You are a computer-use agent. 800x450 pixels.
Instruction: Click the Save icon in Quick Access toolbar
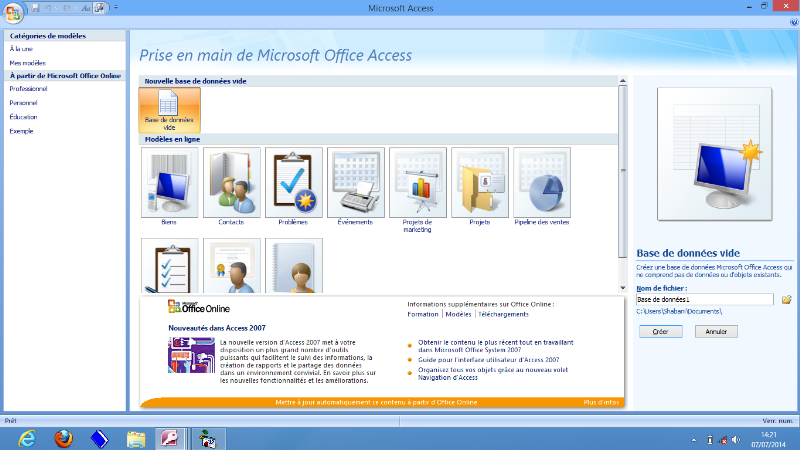(35, 8)
